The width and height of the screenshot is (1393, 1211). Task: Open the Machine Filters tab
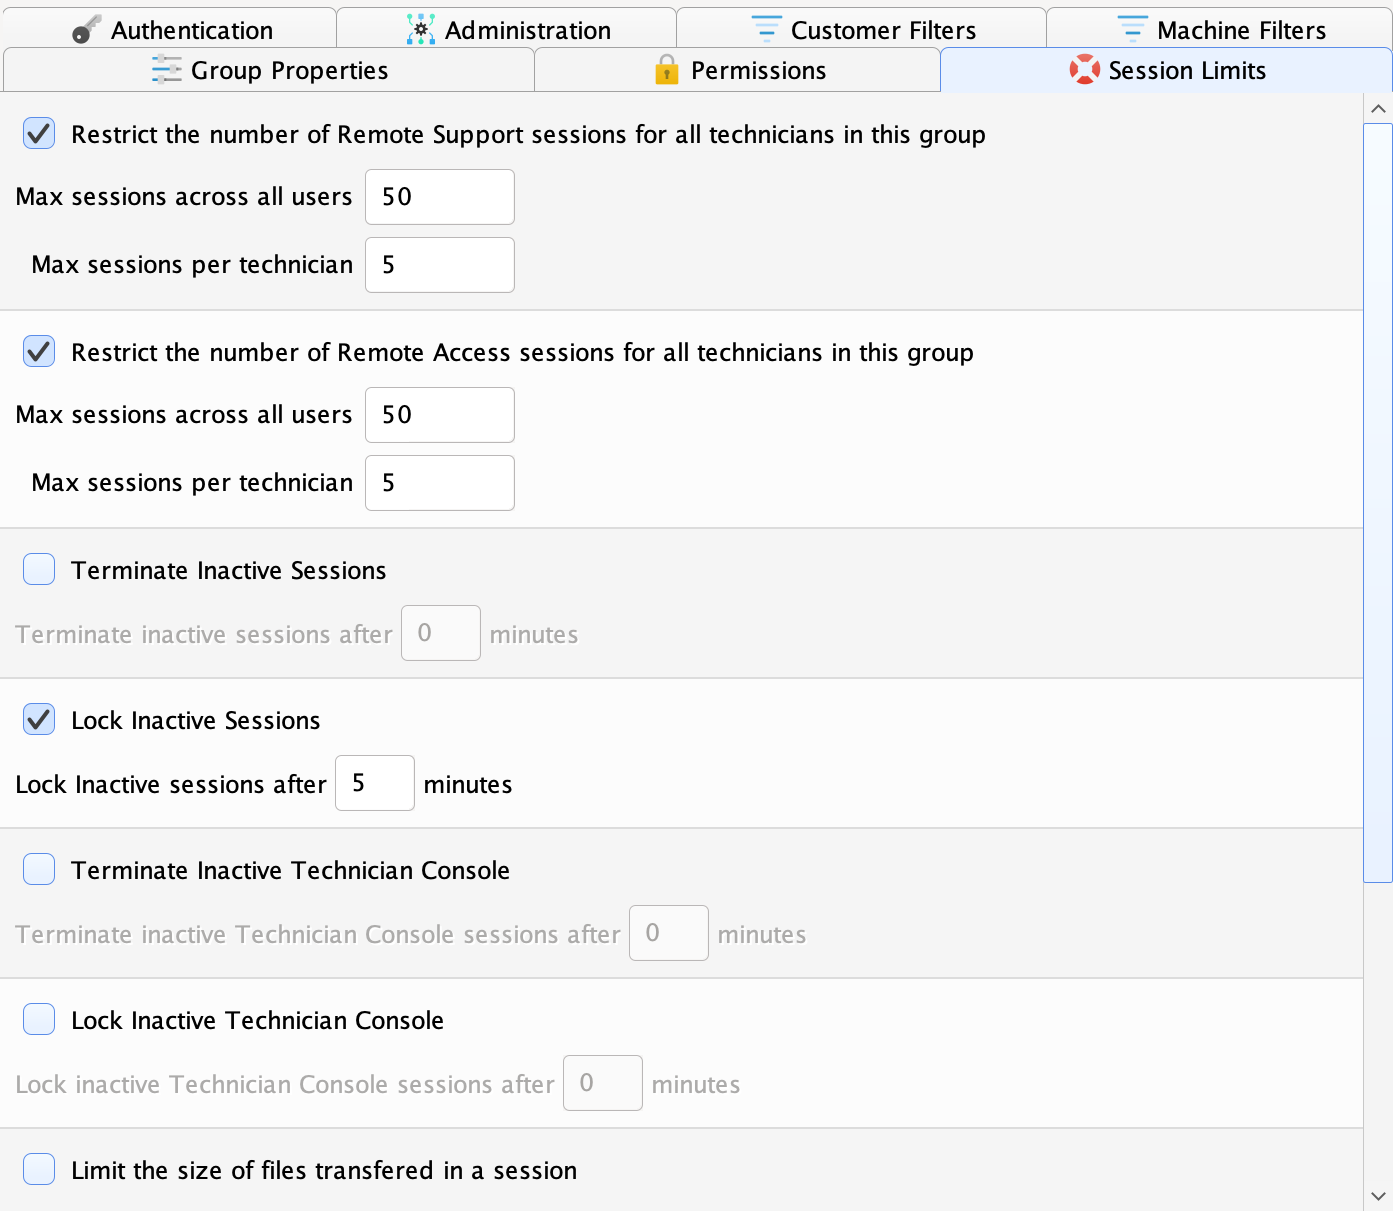(1219, 28)
